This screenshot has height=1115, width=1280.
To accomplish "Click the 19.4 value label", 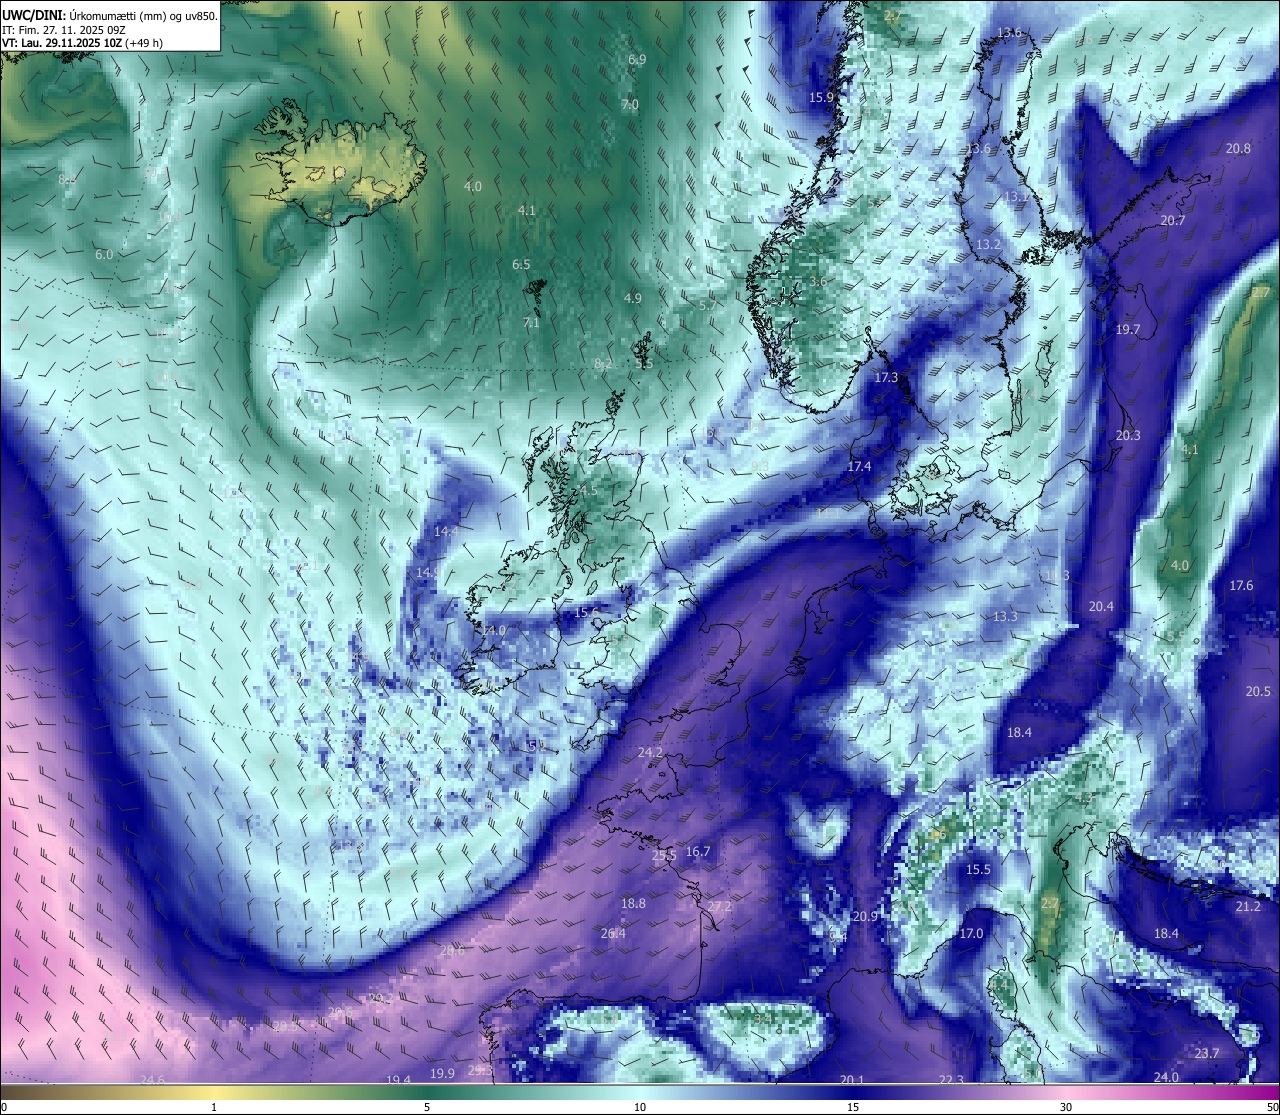I will (398, 1080).
